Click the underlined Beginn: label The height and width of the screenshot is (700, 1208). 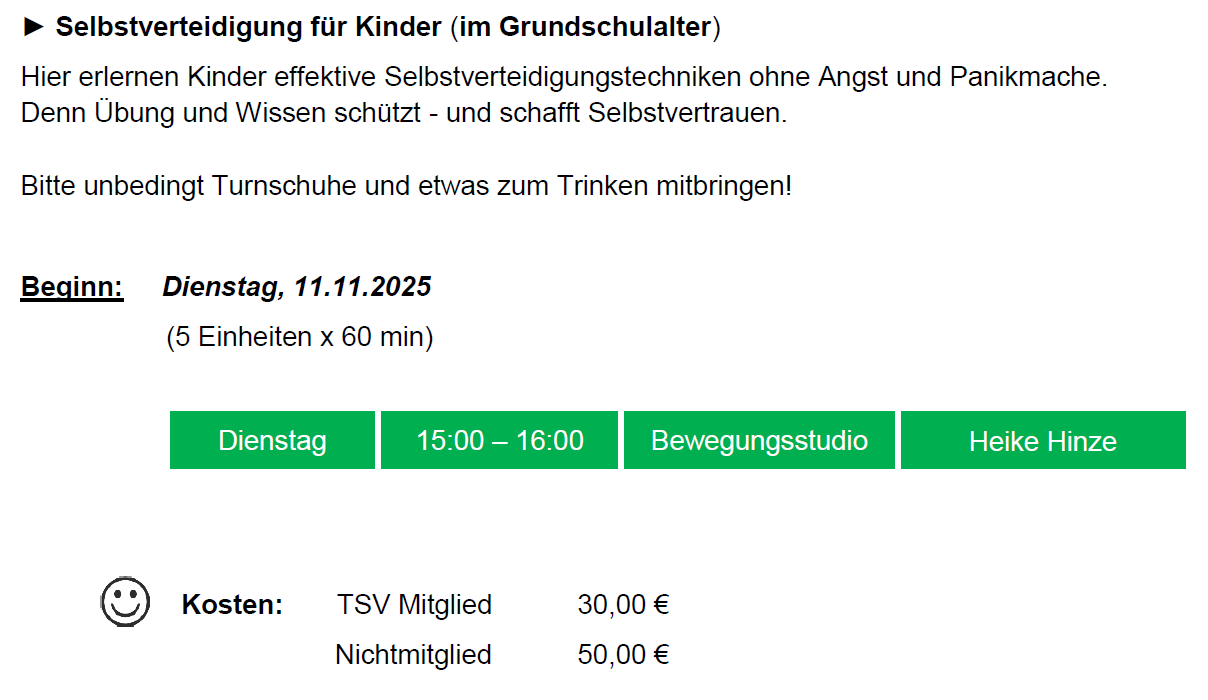(x=72, y=288)
